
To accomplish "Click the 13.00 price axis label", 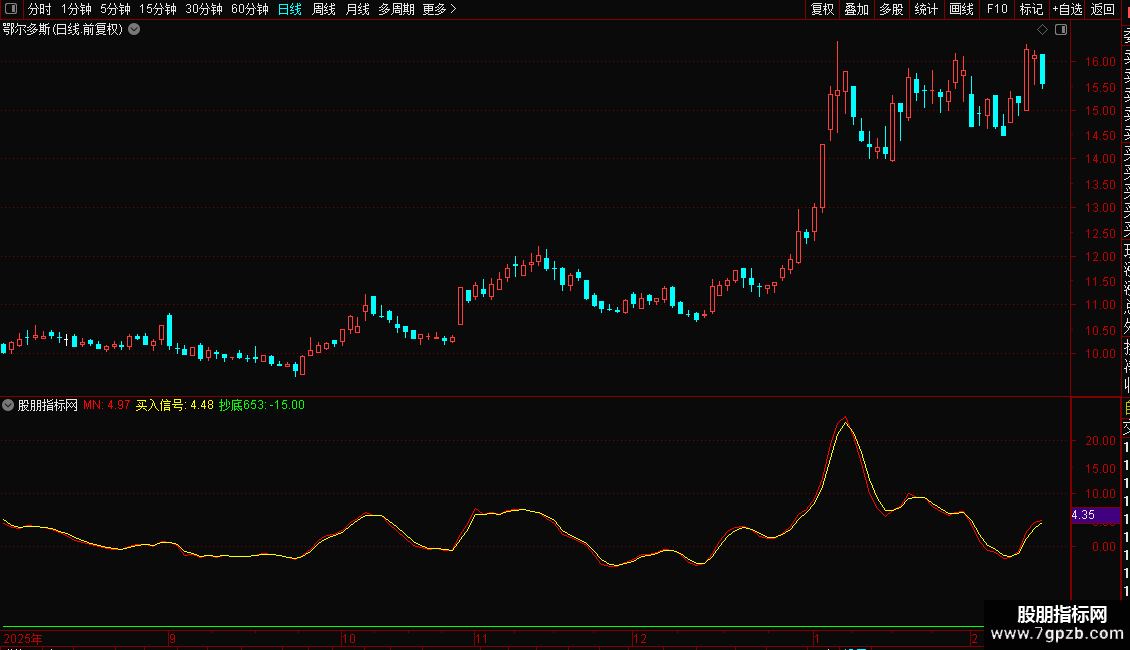I will click(1100, 208).
